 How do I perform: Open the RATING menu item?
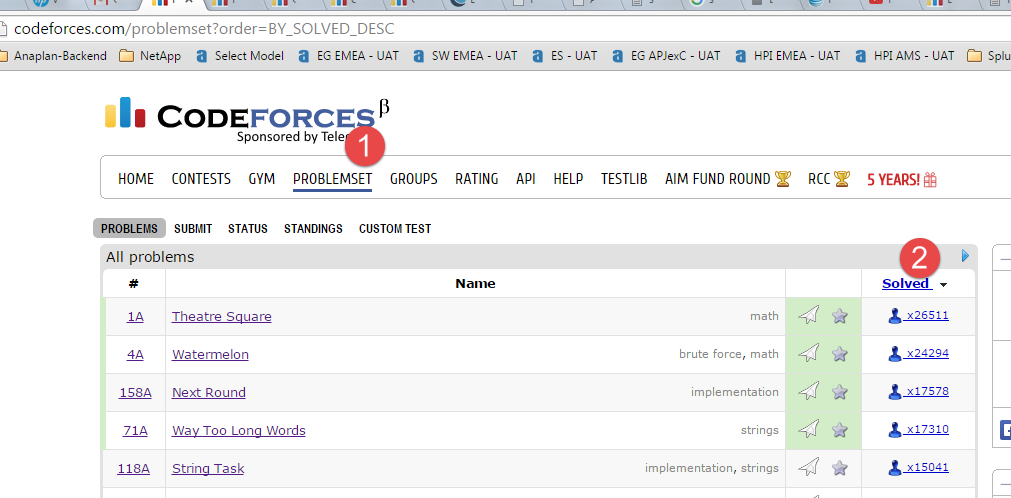pyautogui.click(x=476, y=179)
